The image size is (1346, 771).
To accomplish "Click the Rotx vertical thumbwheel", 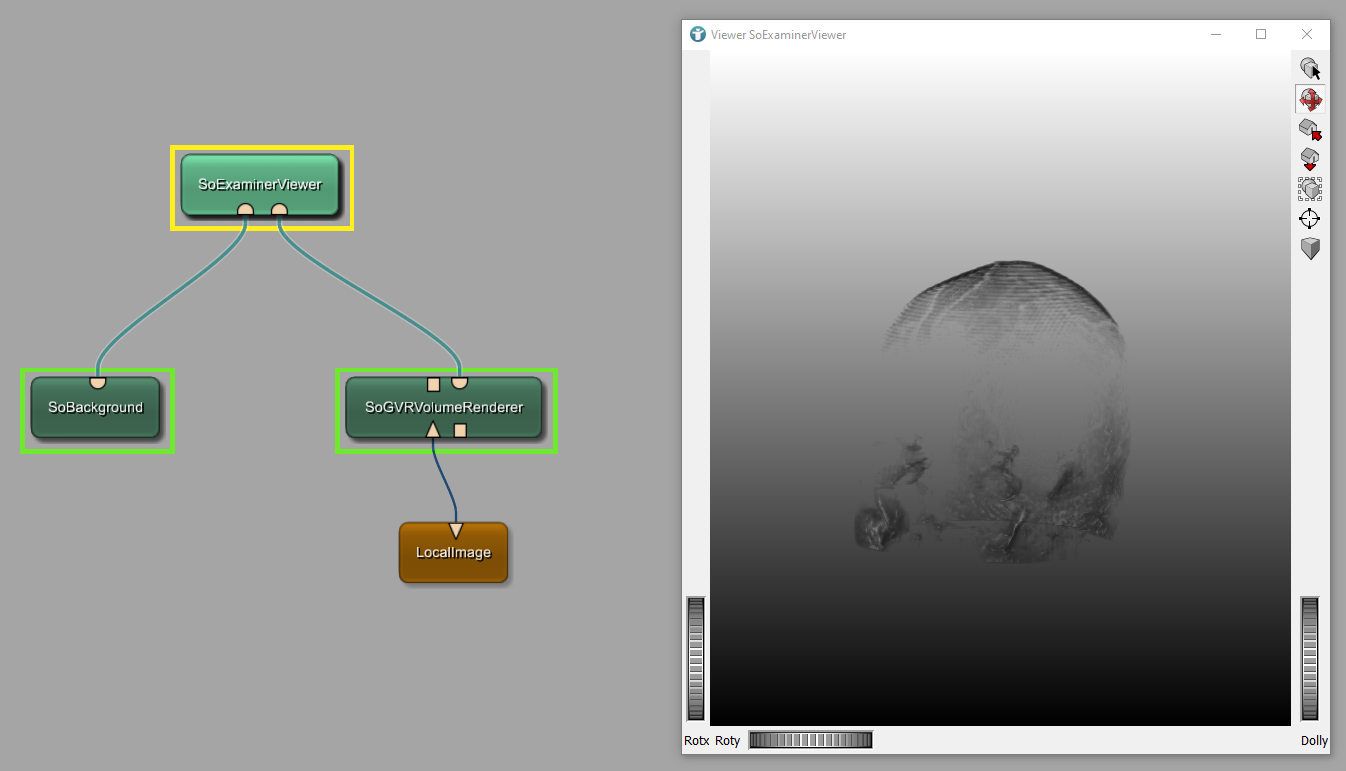I will pyautogui.click(x=696, y=658).
